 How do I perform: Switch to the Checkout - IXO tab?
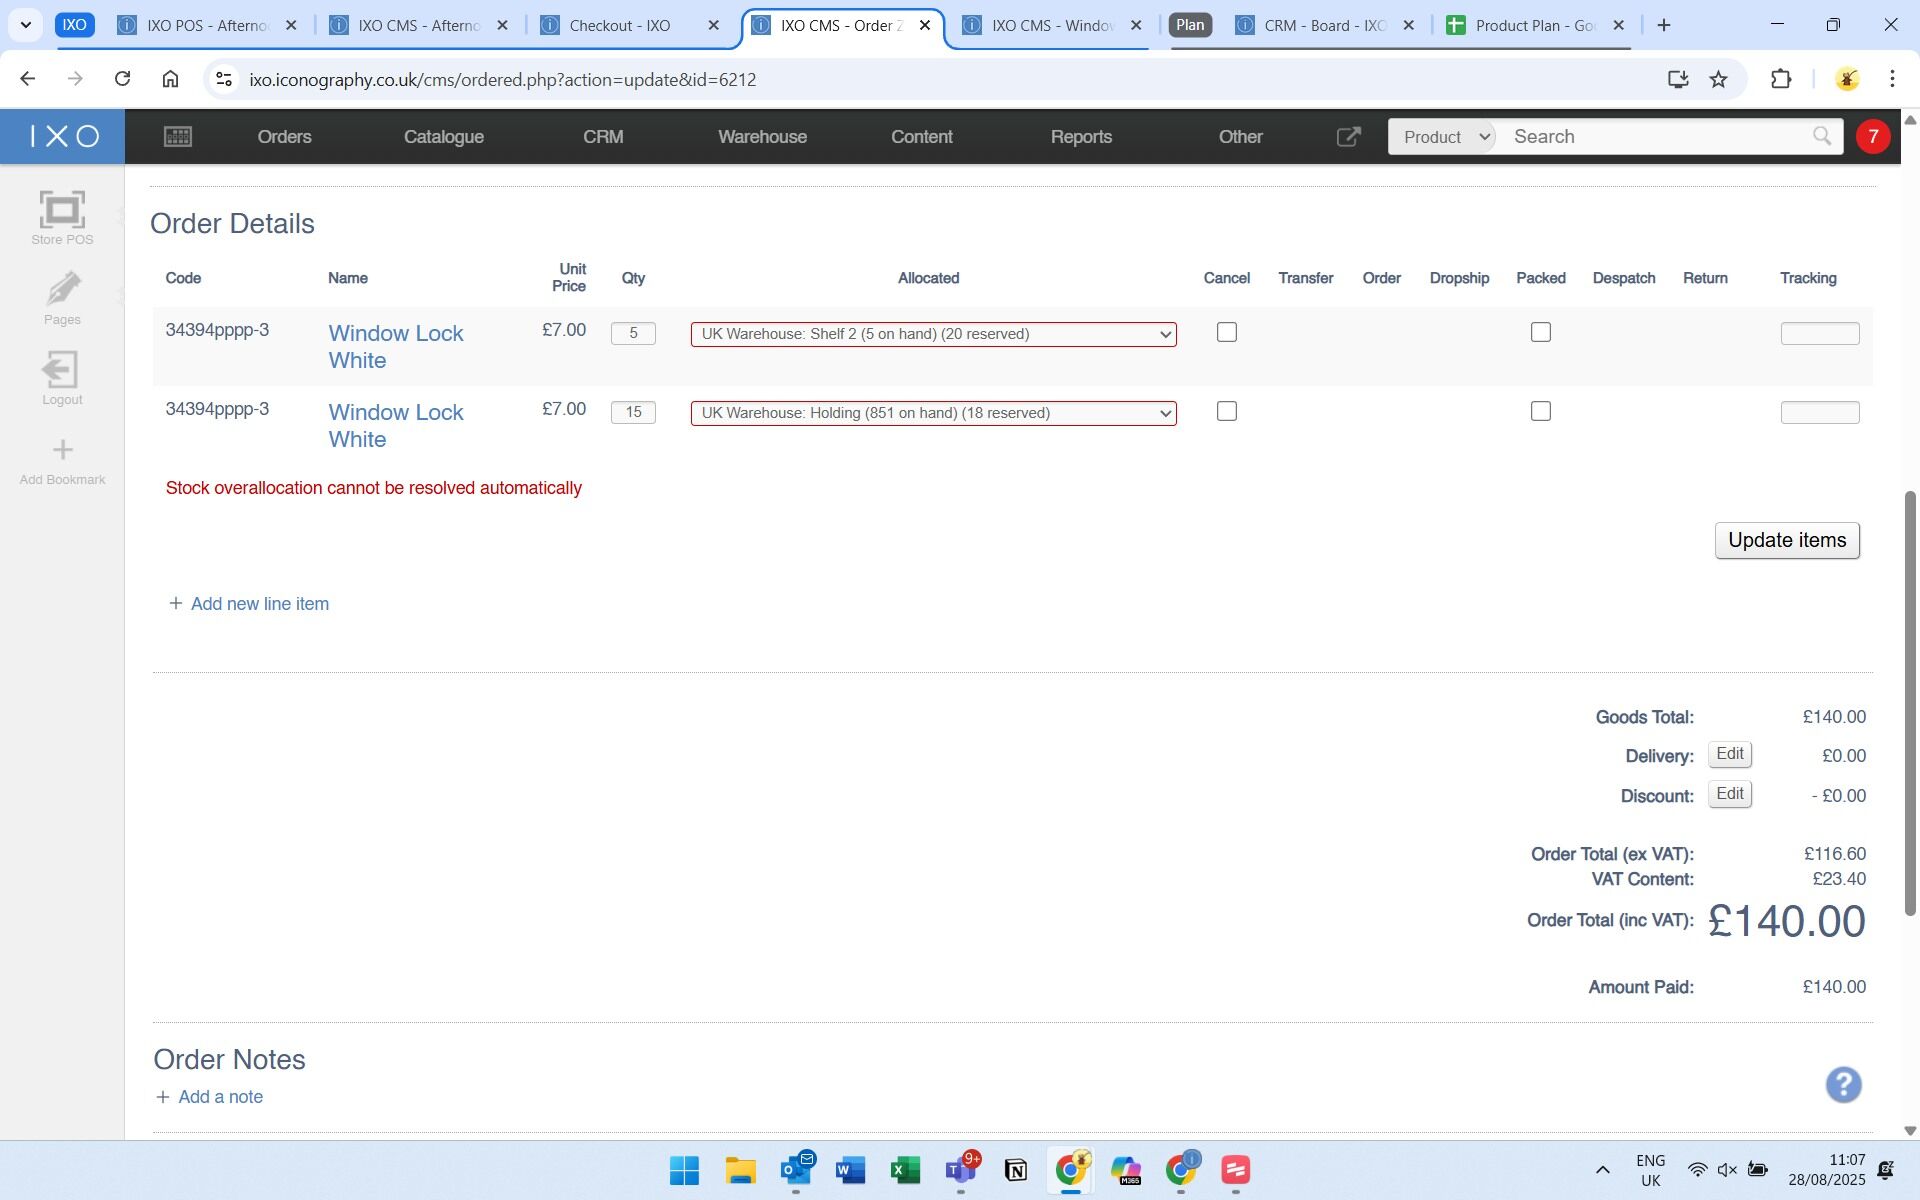coord(620,26)
